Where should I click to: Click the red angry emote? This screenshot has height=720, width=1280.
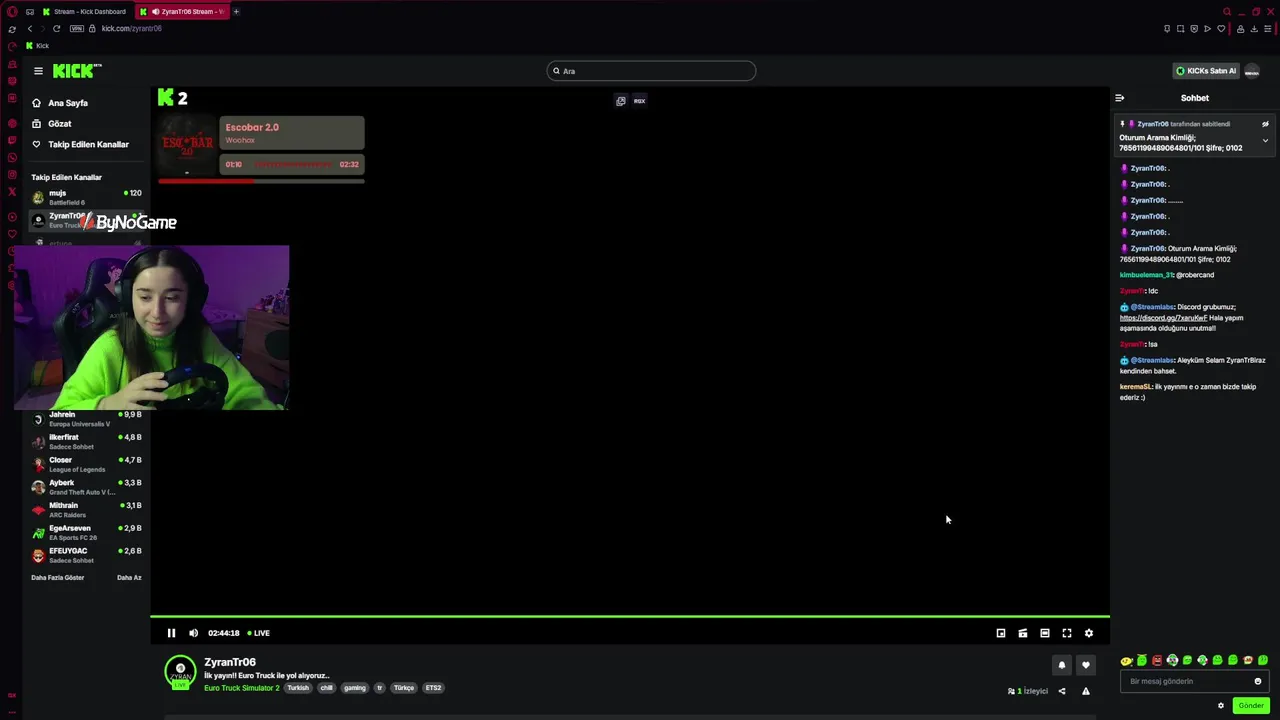(1157, 661)
